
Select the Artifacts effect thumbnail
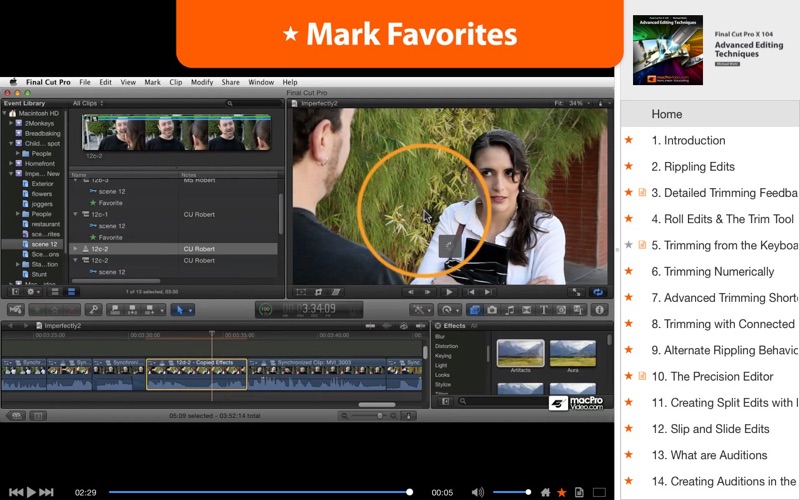(520, 353)
